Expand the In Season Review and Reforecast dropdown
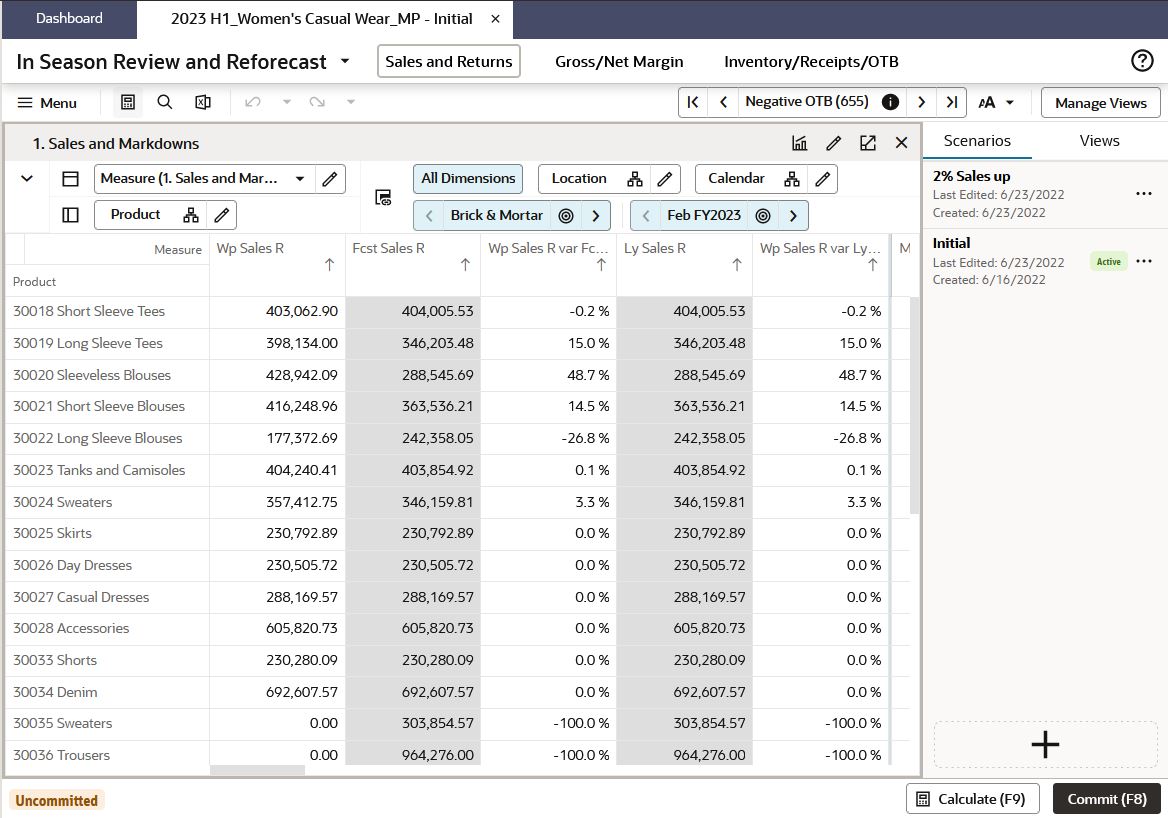 click(345, 61)
